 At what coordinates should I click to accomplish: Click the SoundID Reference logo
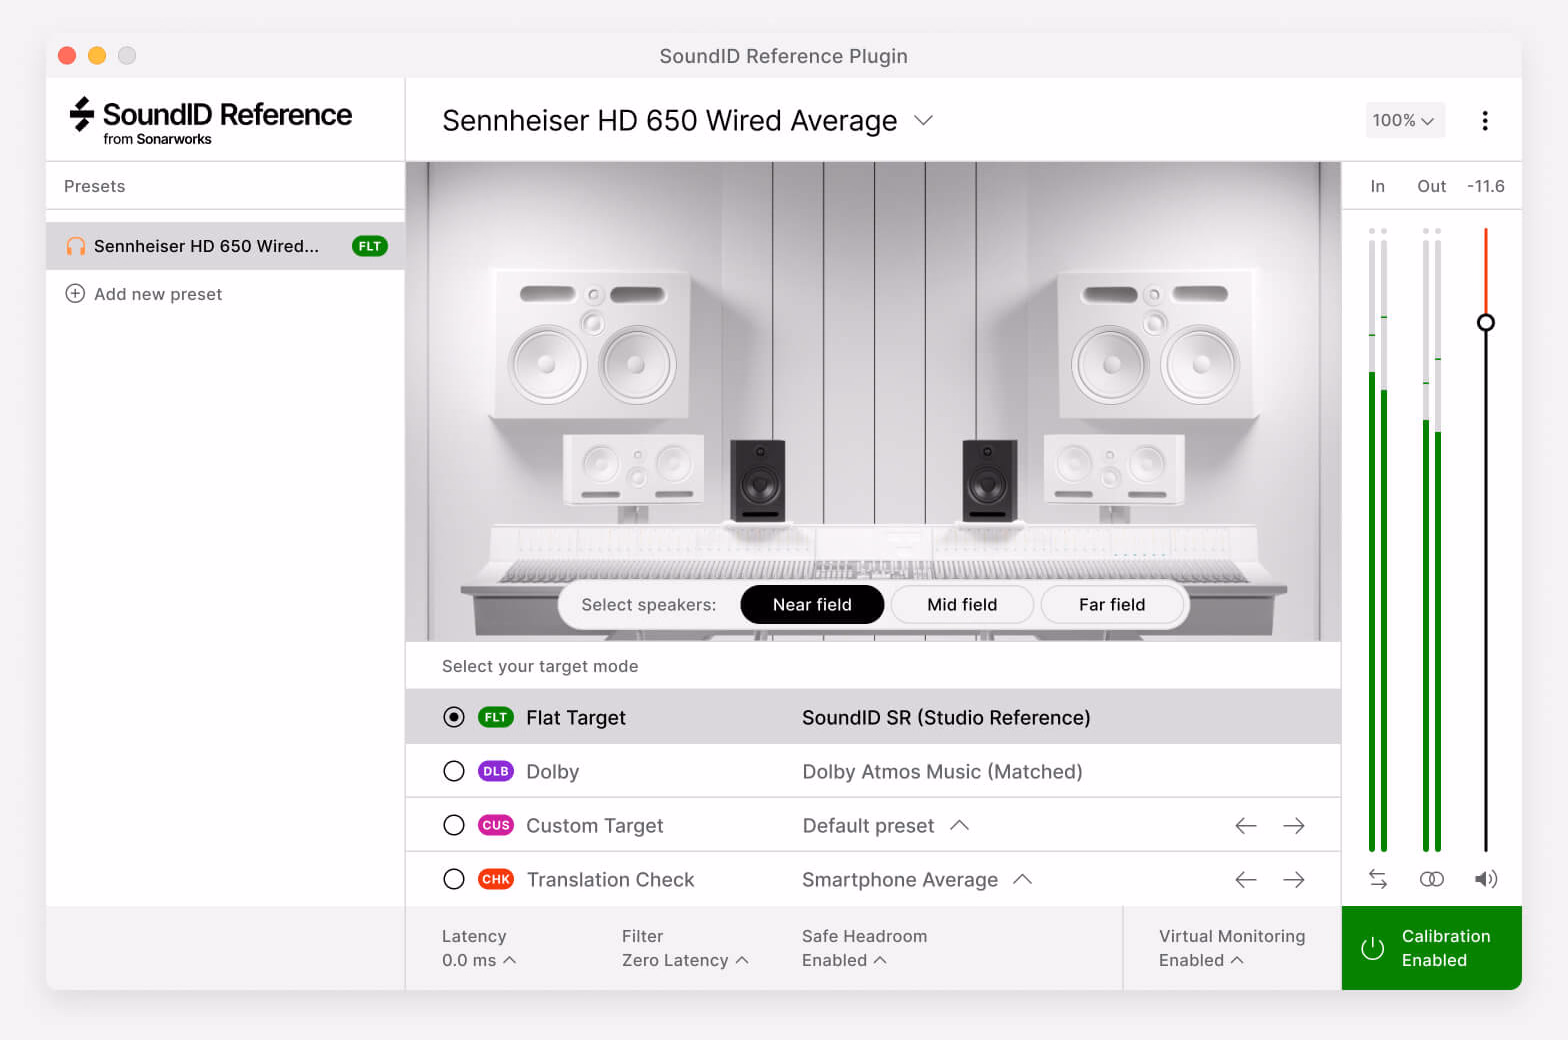pos(210,121)
